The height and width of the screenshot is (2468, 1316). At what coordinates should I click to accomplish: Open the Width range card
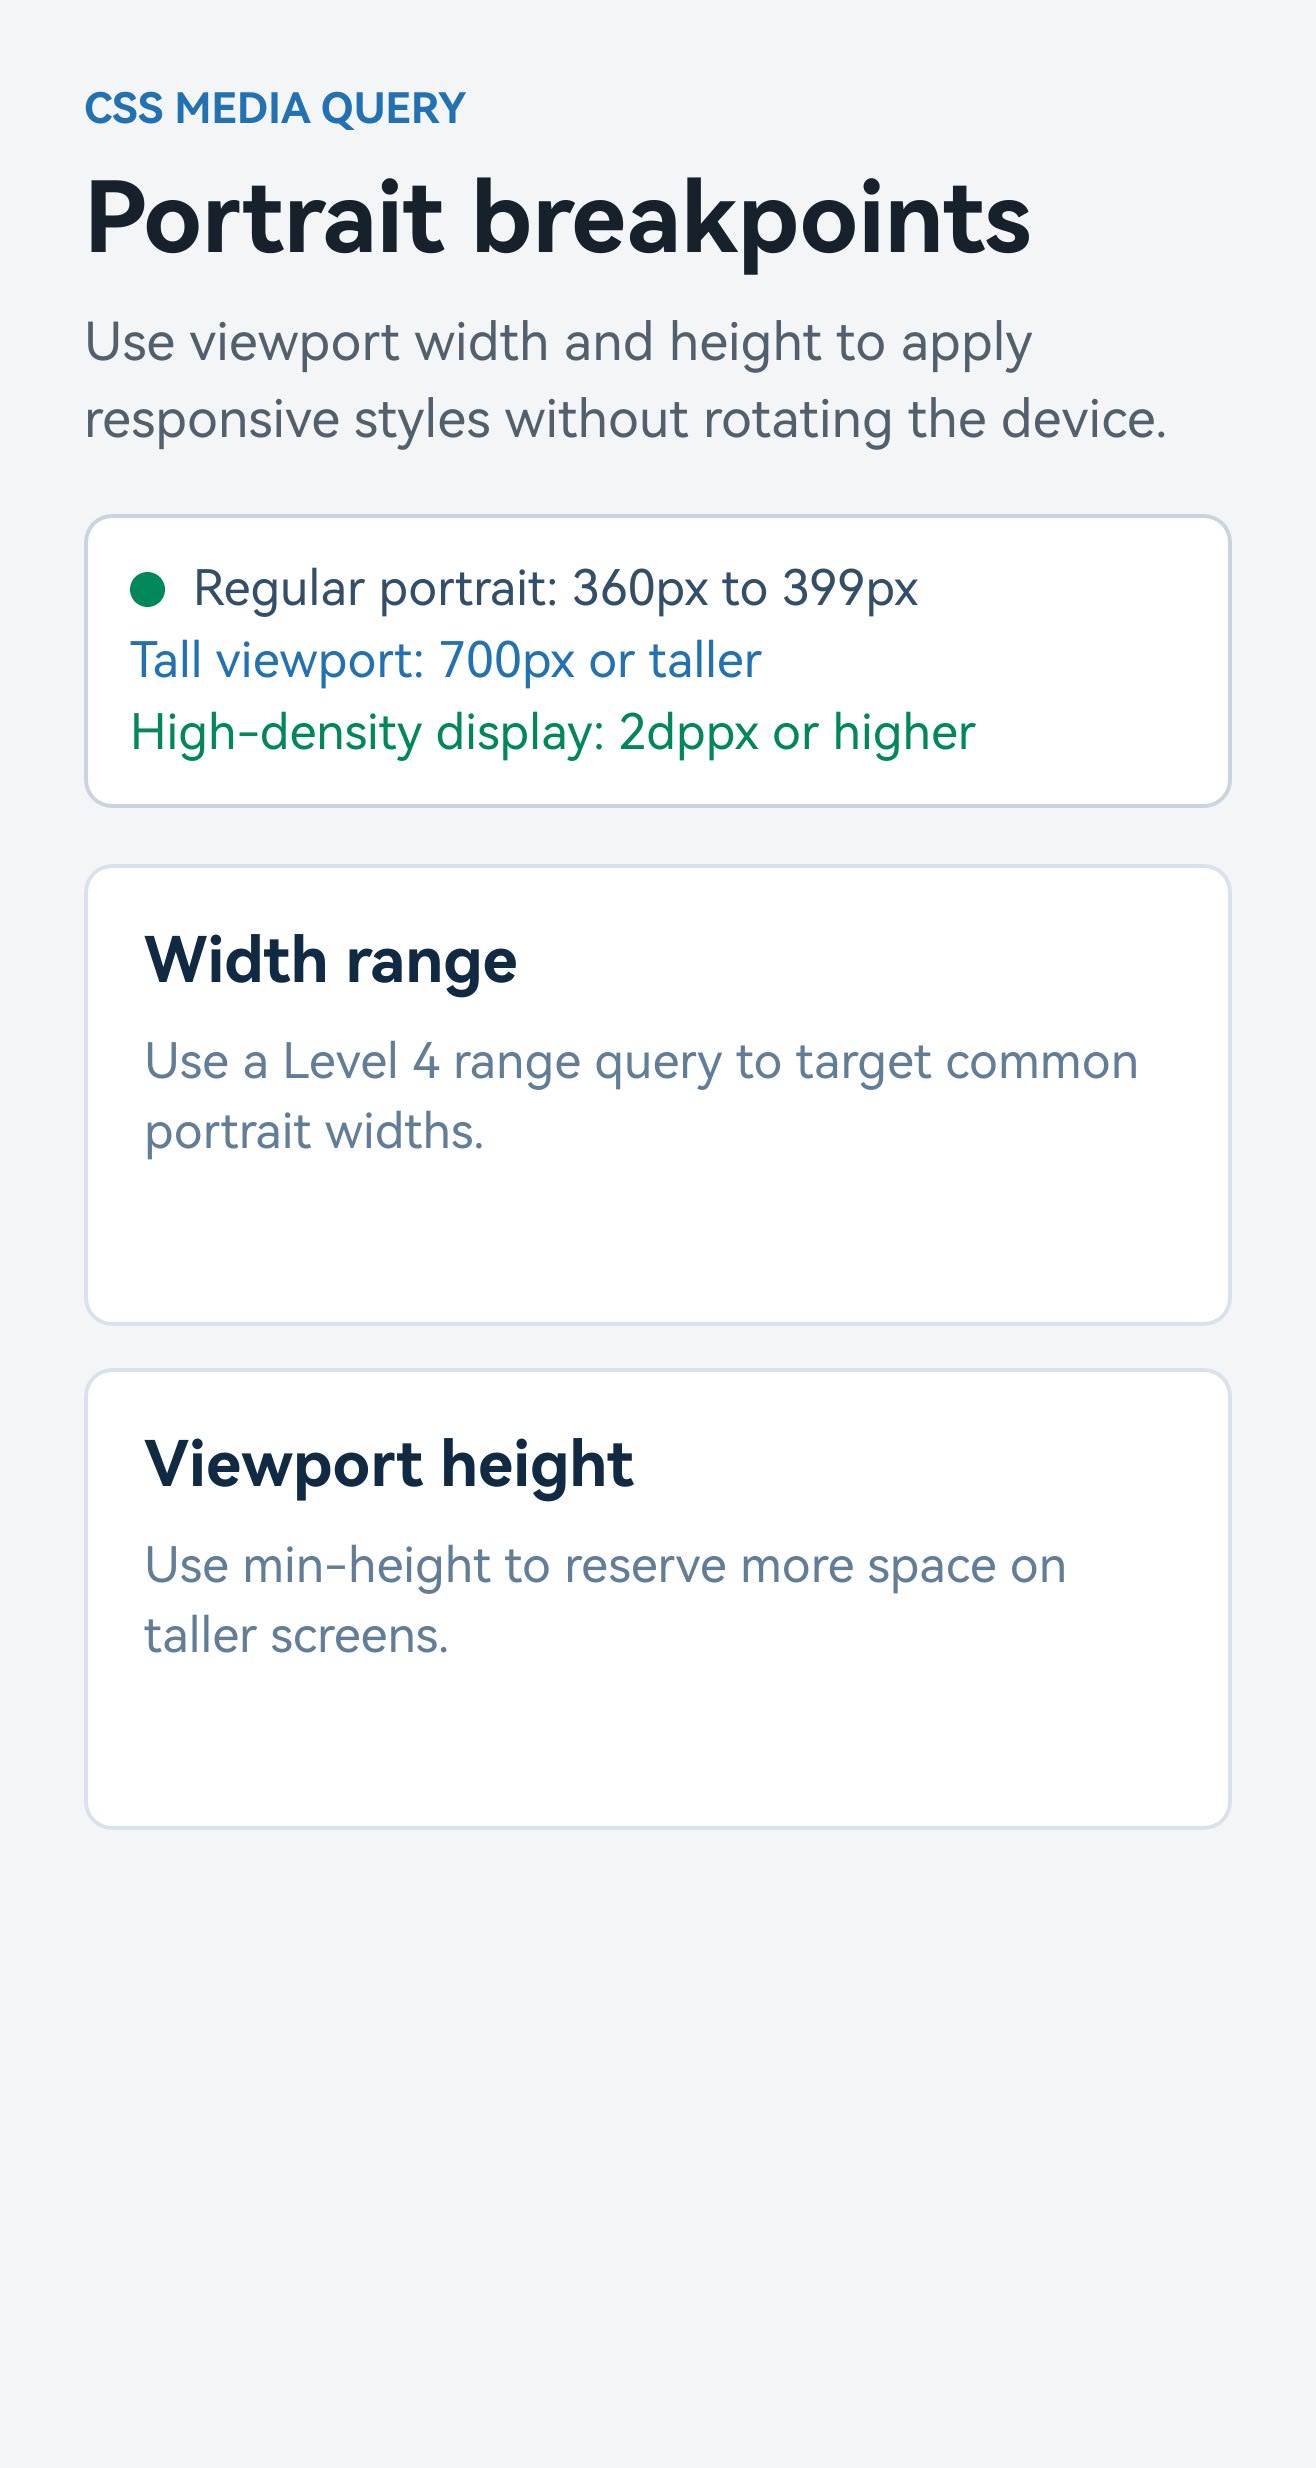pyautogui.click(x=658, y=1095)
